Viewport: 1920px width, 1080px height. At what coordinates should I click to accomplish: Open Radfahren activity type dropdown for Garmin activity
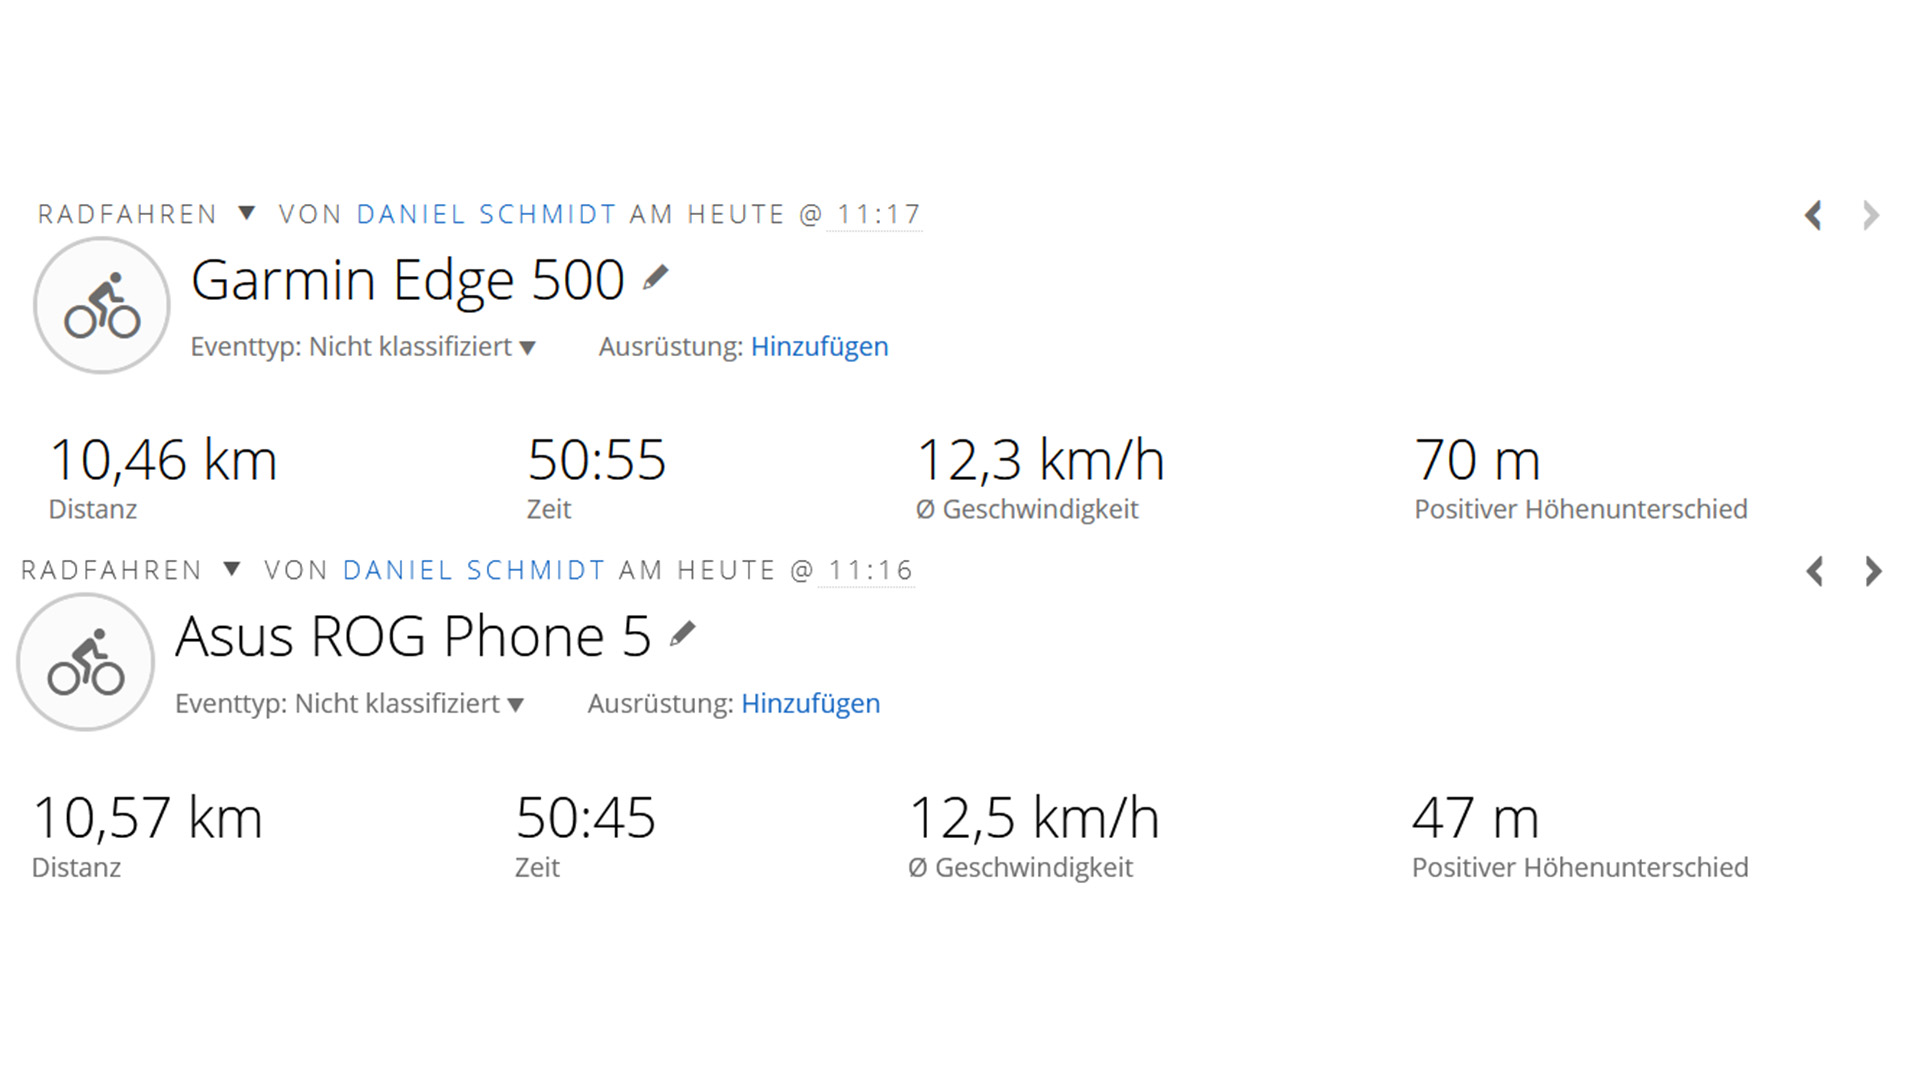(x=247, y=213)
